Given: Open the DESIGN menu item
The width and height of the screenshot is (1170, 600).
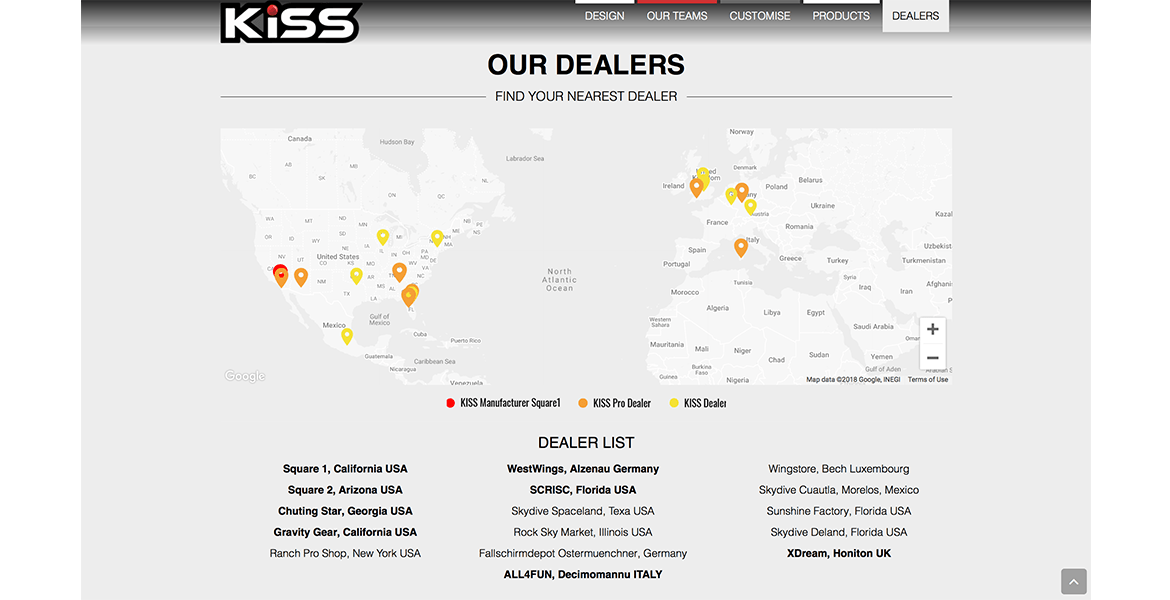Looking at the screenshot, I should coord(604,16).
